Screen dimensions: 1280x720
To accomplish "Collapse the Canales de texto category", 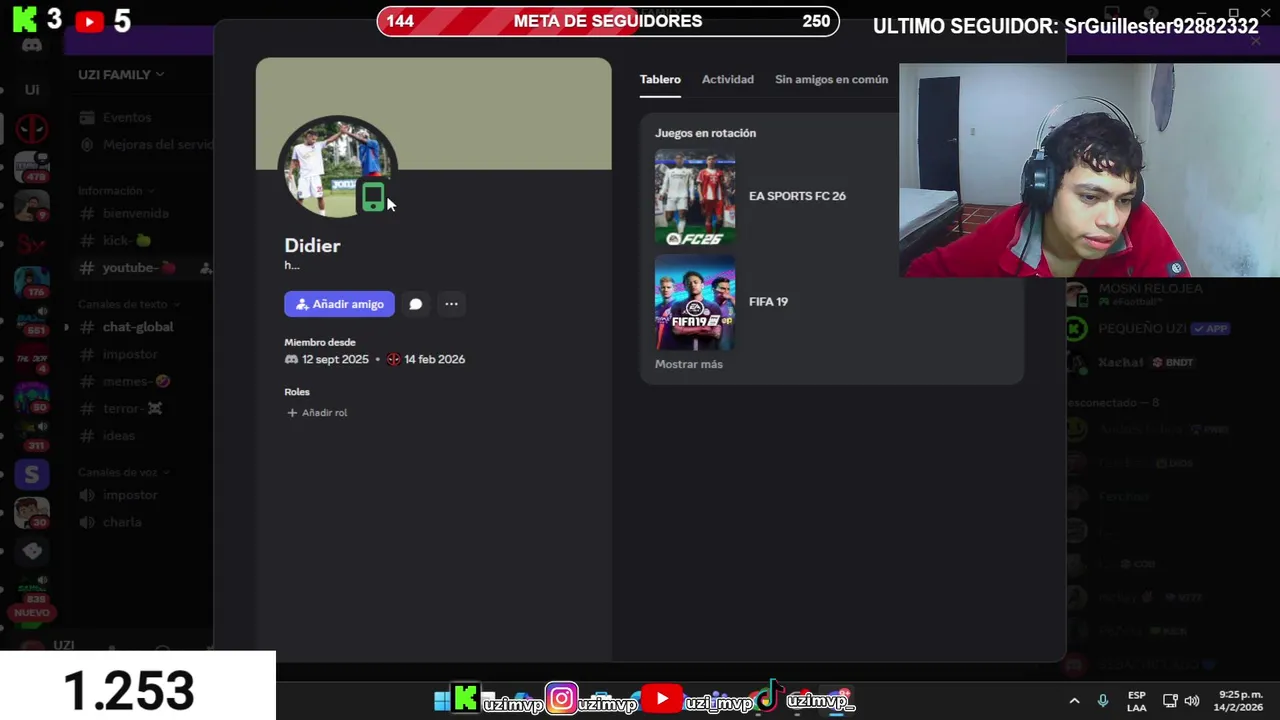I will [x=129, y=304].
